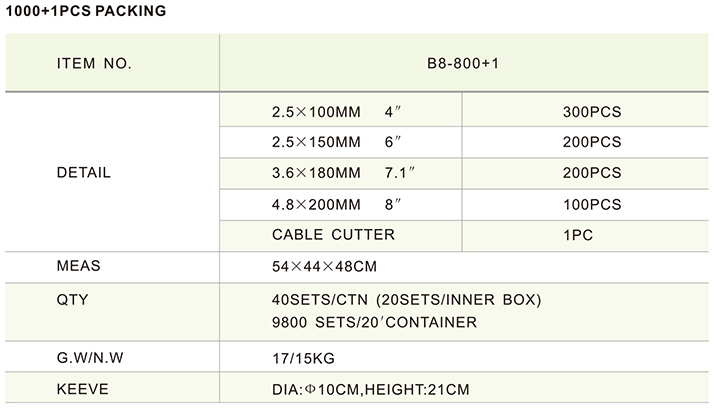Click the "9800 SETS/20′CONTAINER" line
Screen dimensions: 714x408
[x=374, y=322]
